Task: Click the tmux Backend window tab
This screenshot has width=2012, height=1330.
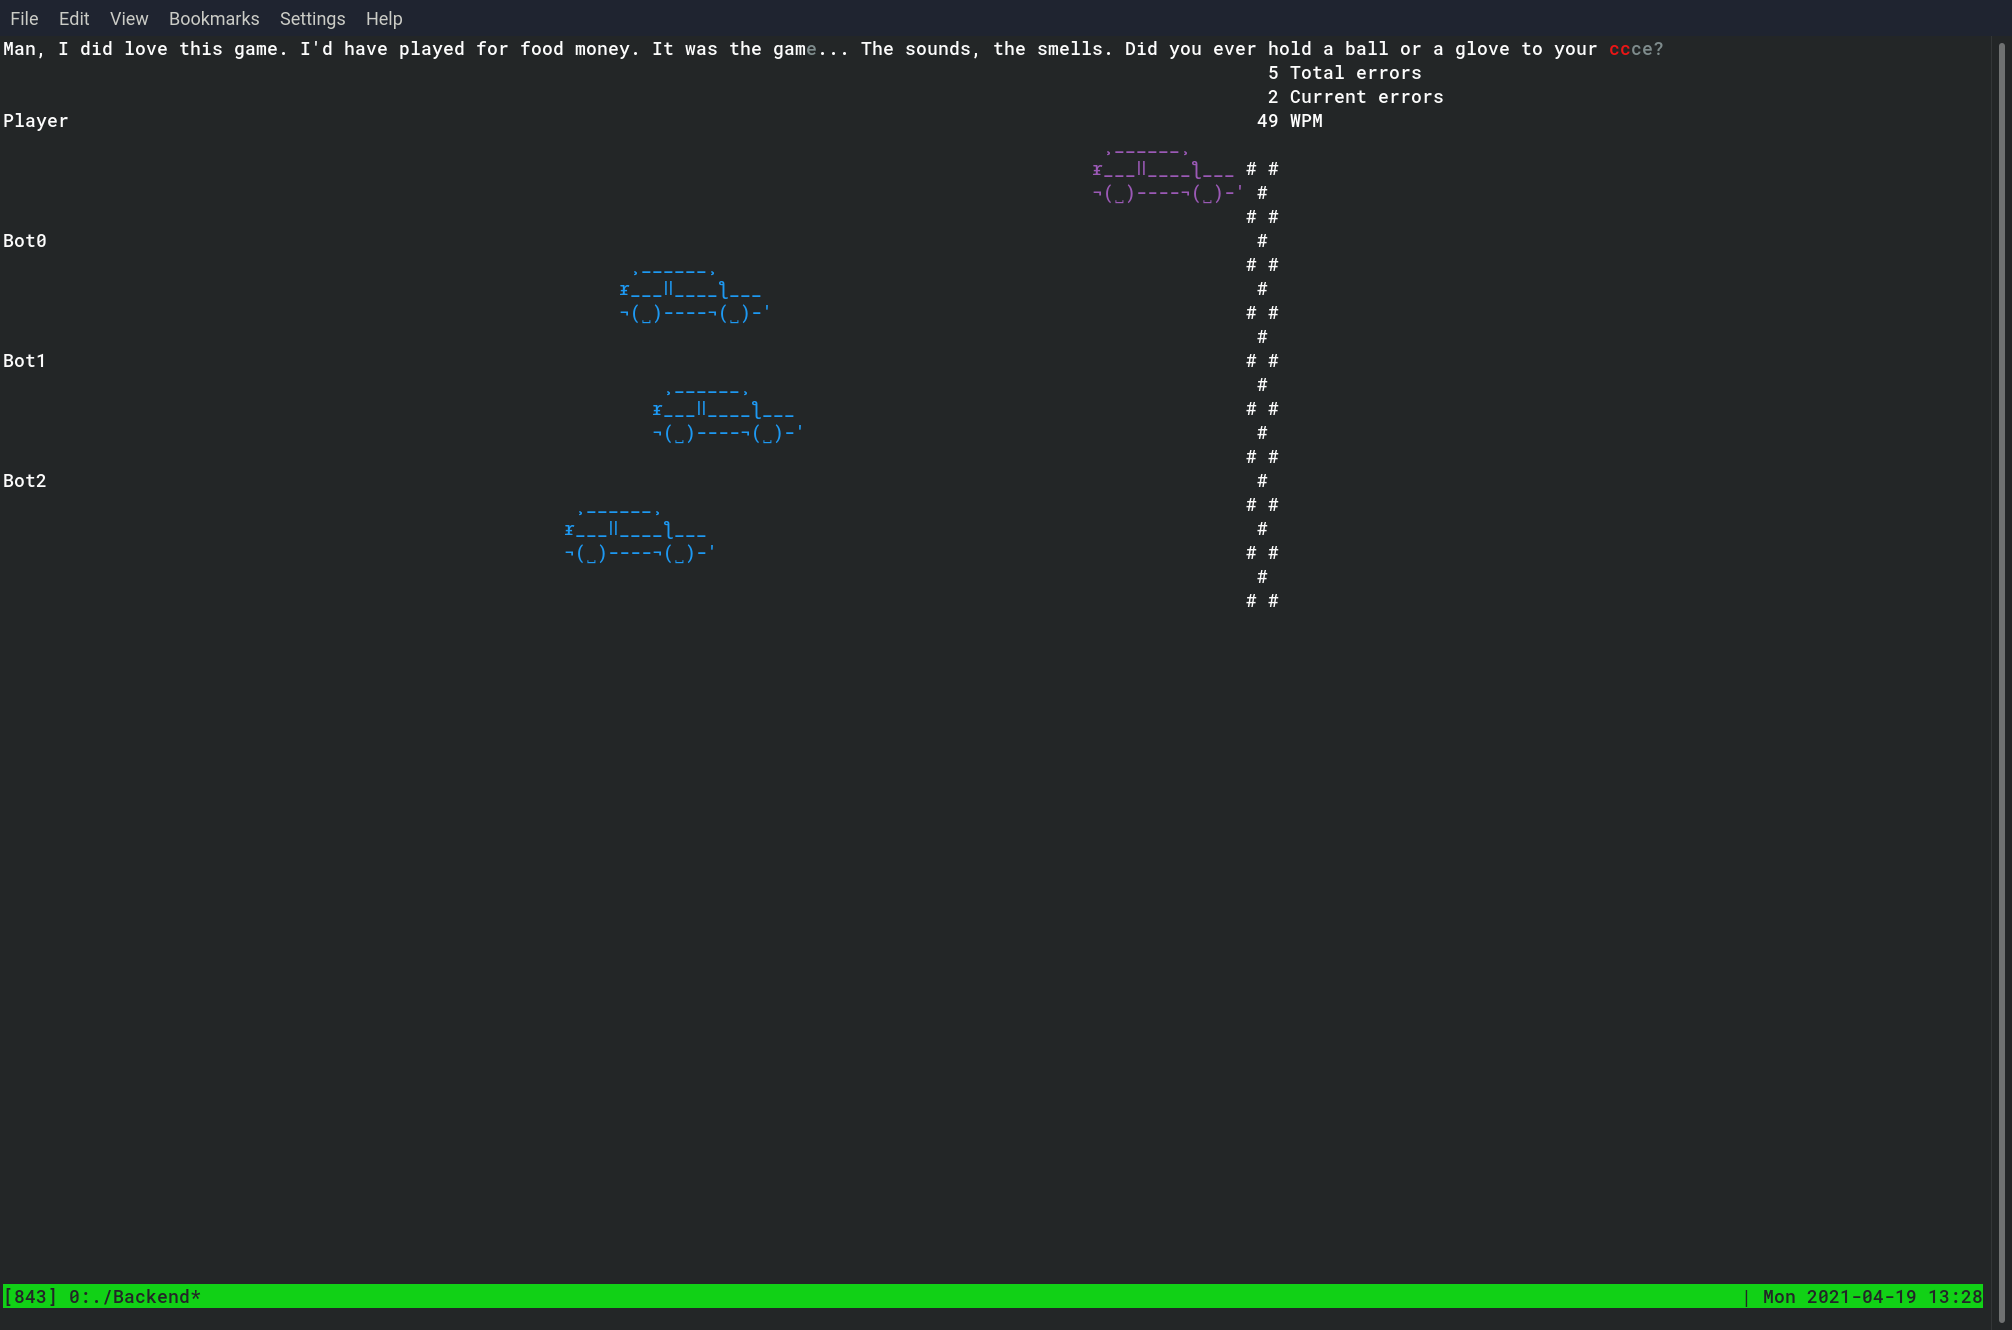Action: point(134,1297)
